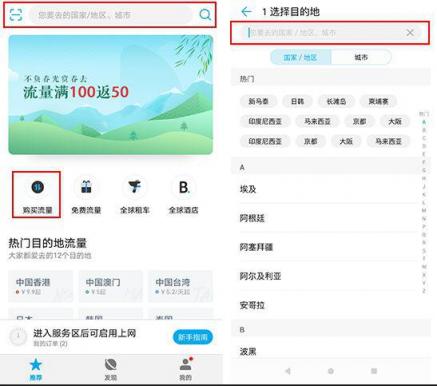This screenshot has height=386, width=437.
Task: Choose the 新马泰 hot destination chip
Action: pyautogui.click(x=258, y=101)
